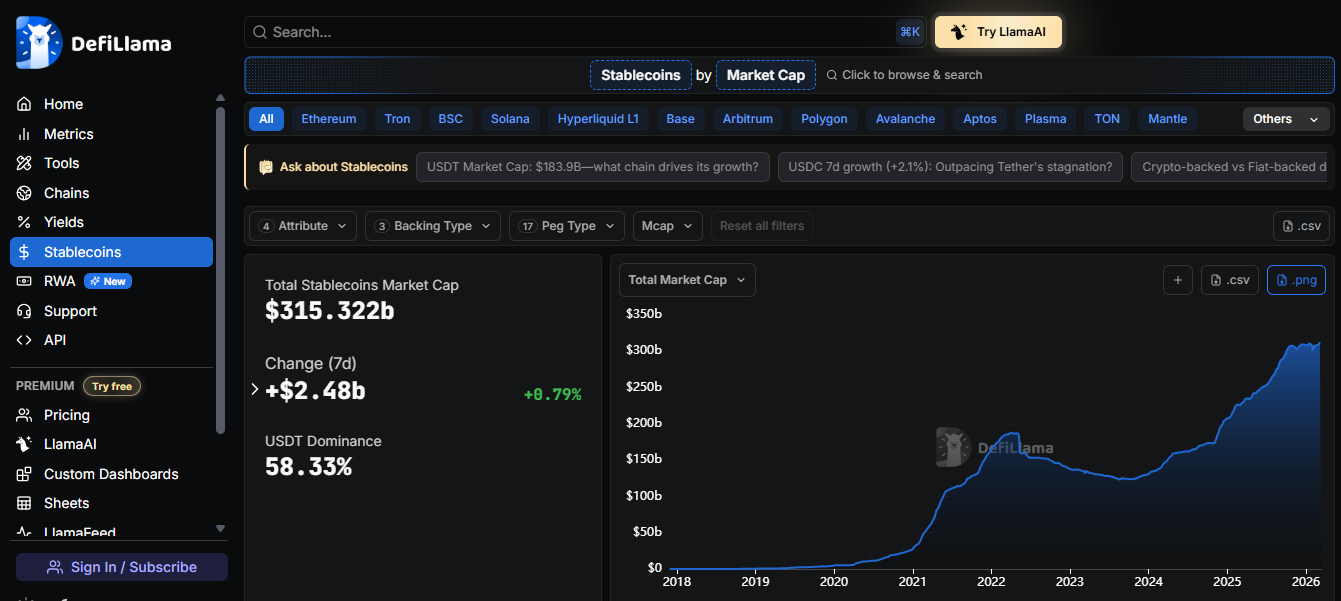Click the search magnifier icon
Viewport: 1341px width, 601px height.
[260, 32]
